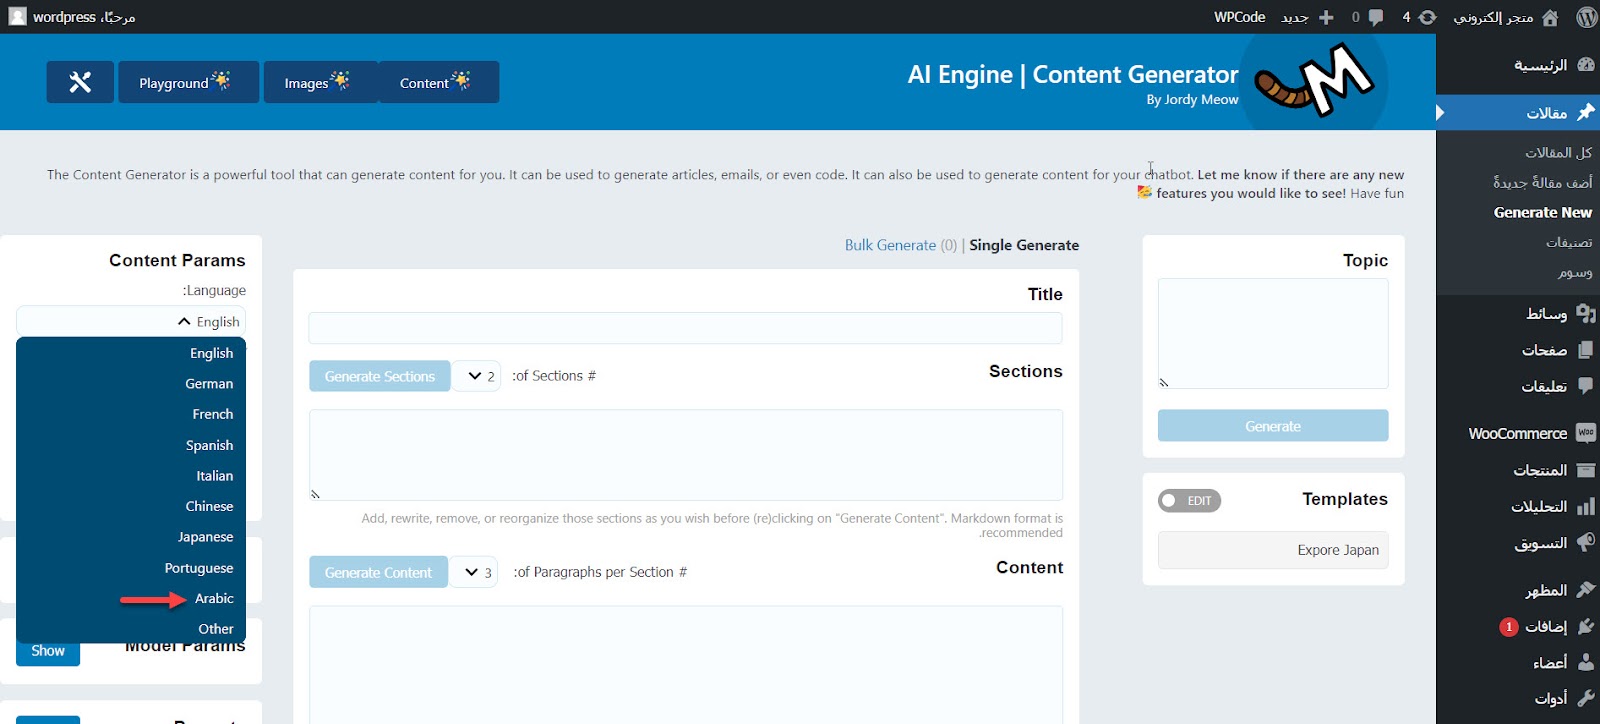Click the wrench-and-screwdriver settings icon button

[x=80, y=82]
